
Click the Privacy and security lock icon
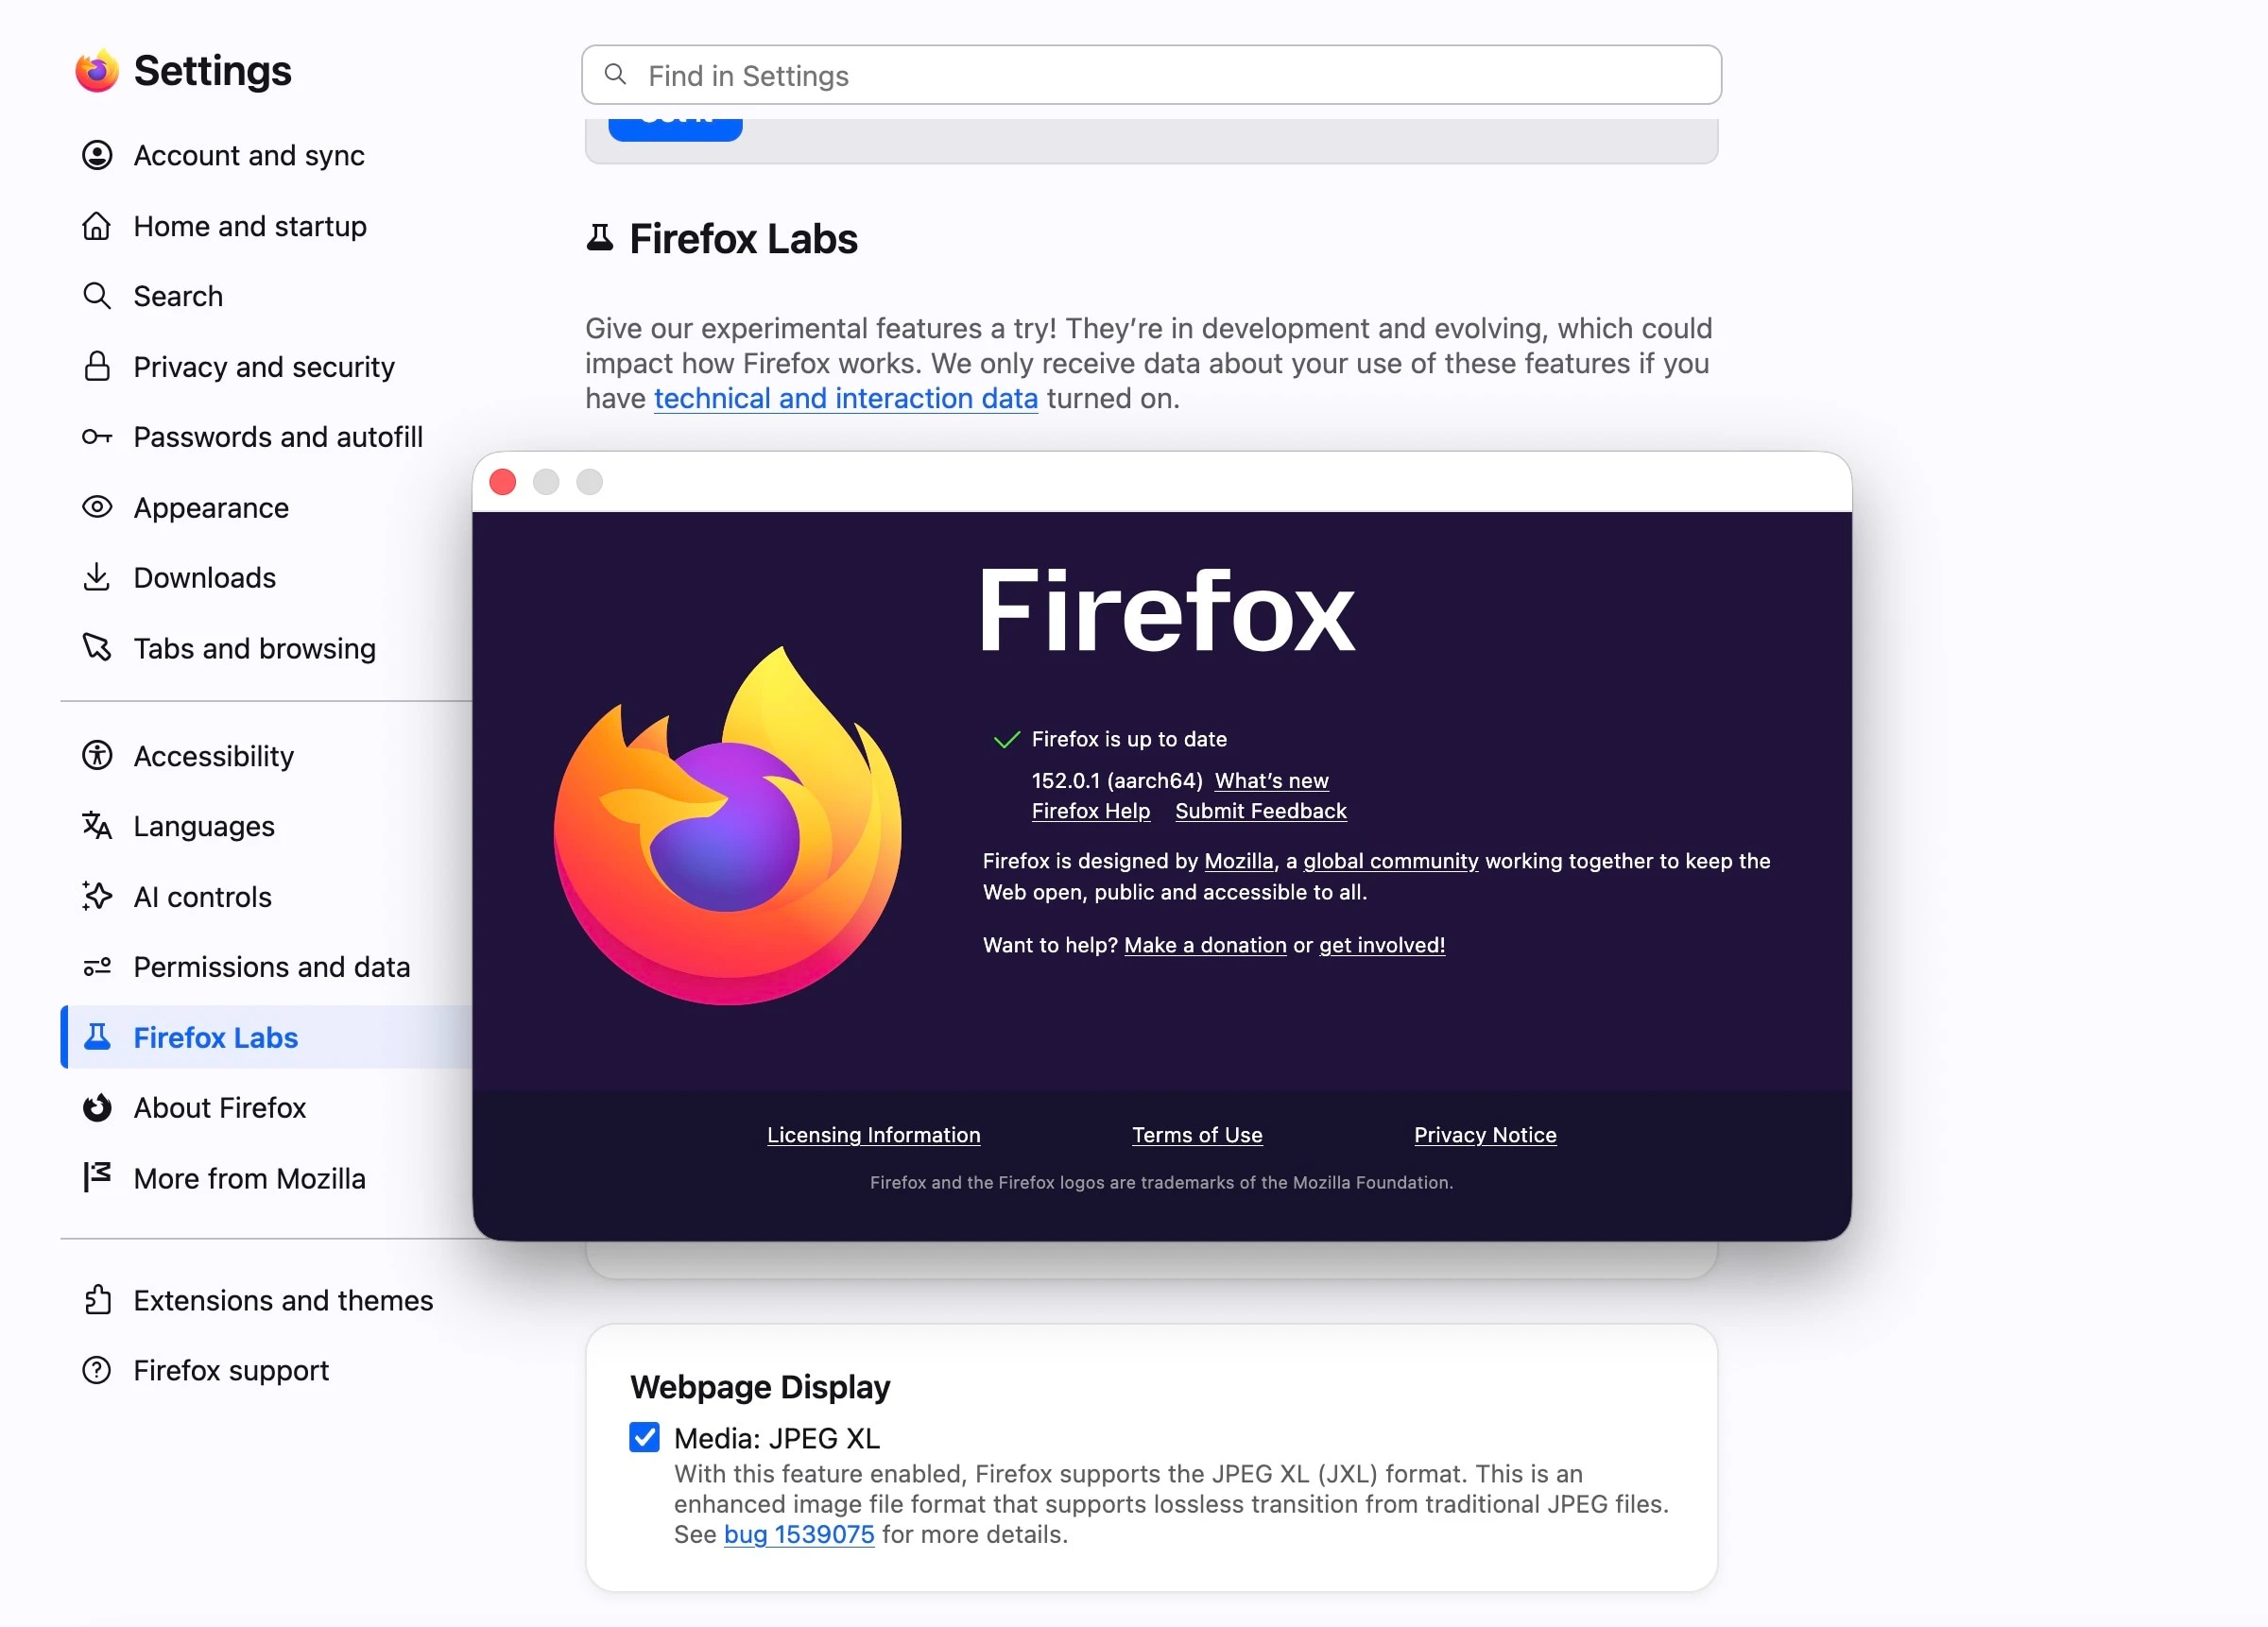click(x=97, y=366)
